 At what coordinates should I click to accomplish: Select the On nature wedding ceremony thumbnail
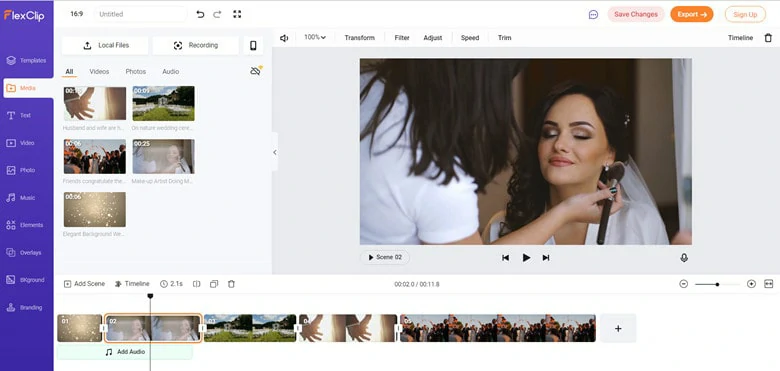[x=163, y=103]
